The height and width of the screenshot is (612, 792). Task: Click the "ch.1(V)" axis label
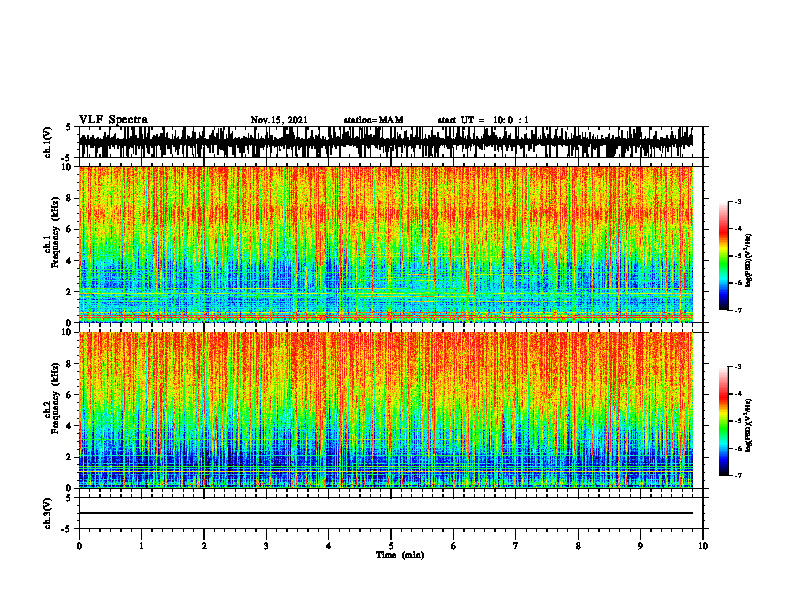(x=48, y=142)
